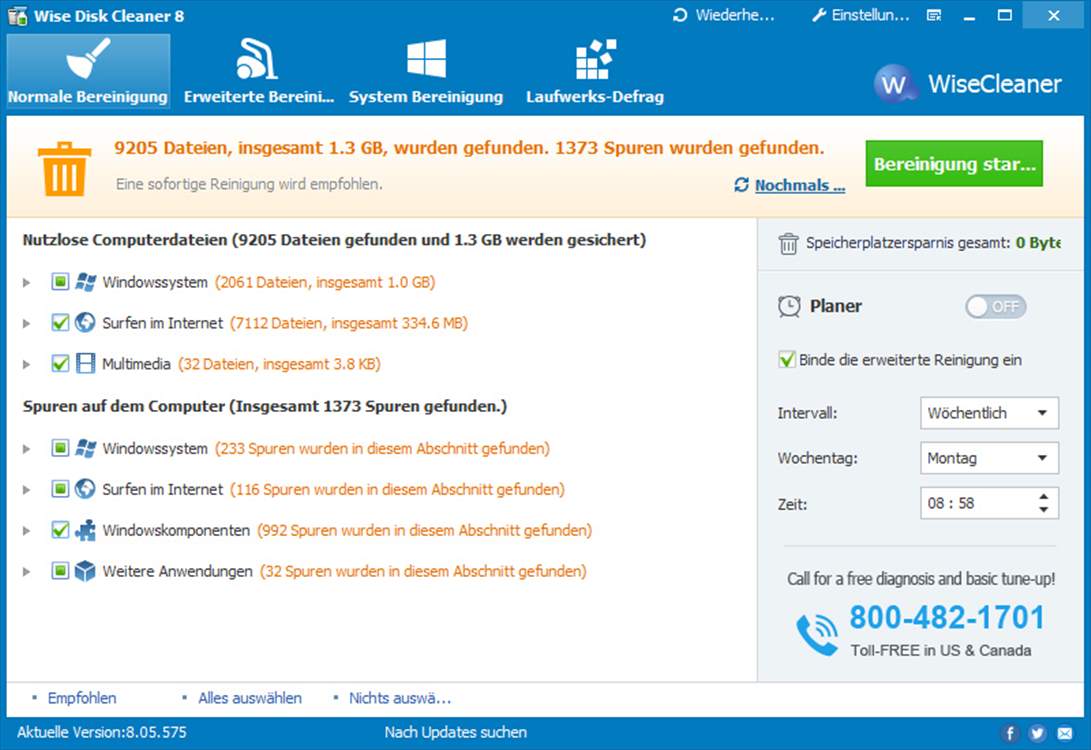Viewport: 1091px width, 750px height.
Task: Click the film strip icon beside Multimedia
Action: click(x=85, y=363)
